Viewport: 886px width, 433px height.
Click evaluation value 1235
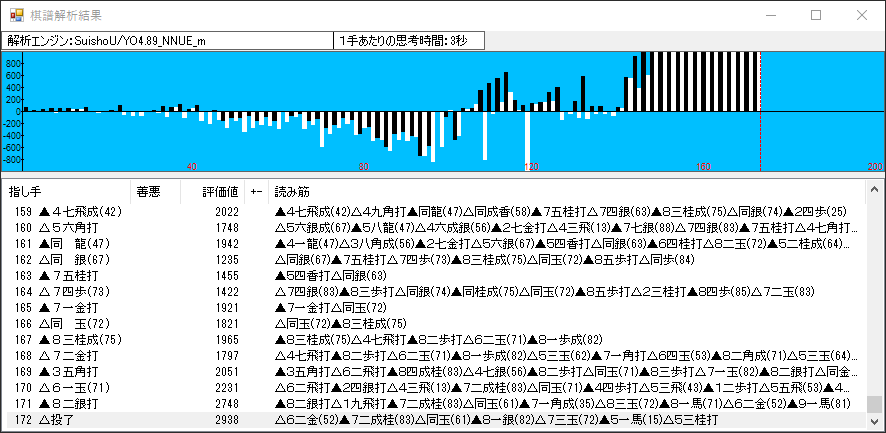pyautogui.click(x=227, y=260)
